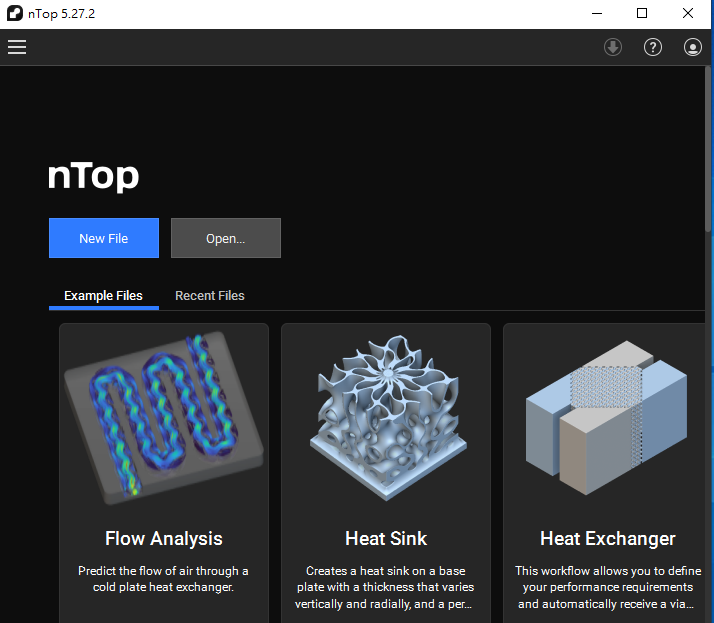Open the Flow Analysis example thumbnail

(164, 418)
